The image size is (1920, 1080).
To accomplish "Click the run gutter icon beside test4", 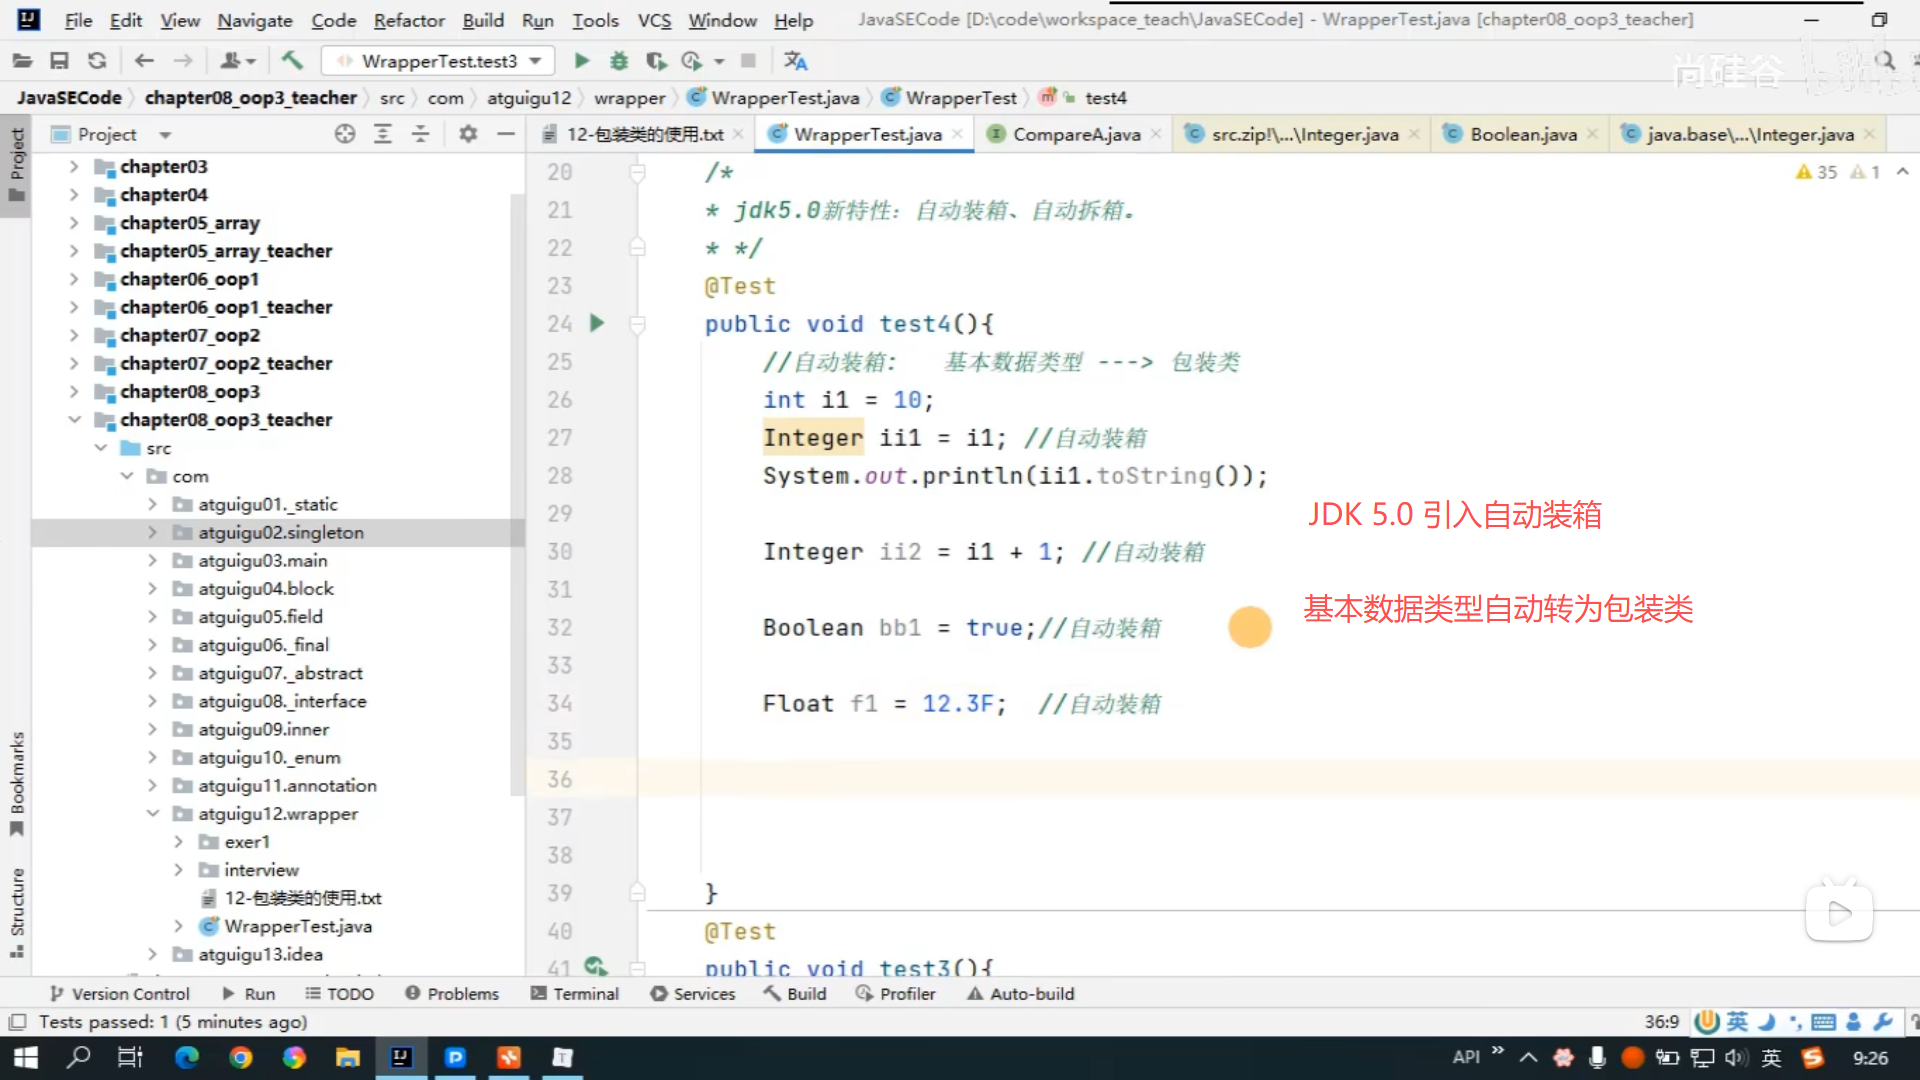I will 597,323.
